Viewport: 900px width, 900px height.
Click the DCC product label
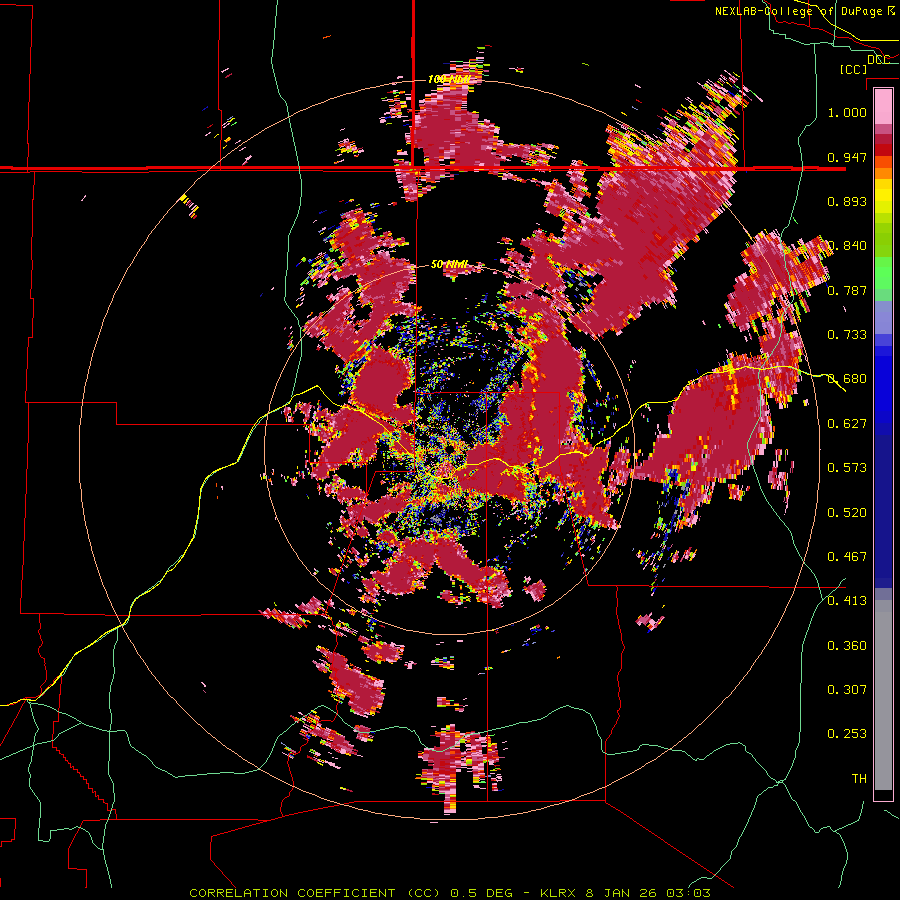[x=878, y=60]
